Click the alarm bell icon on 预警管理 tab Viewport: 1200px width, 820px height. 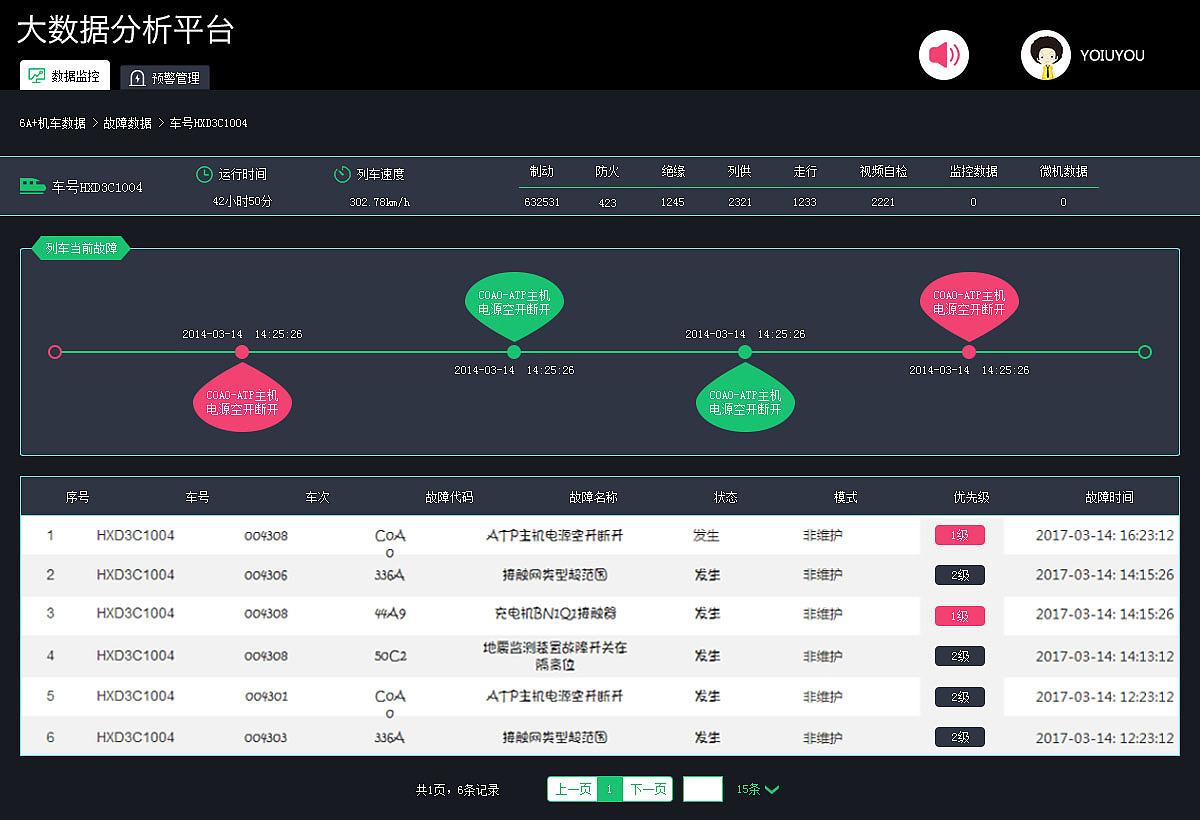[137, 77]
